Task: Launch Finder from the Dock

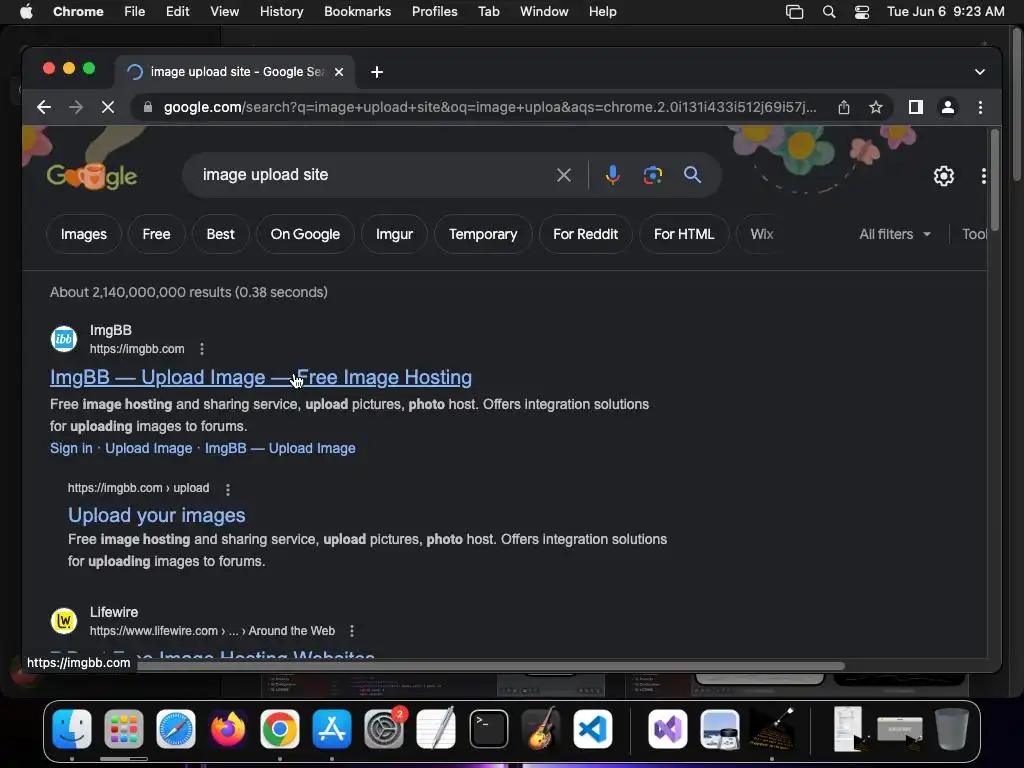Action: [72, 729]
